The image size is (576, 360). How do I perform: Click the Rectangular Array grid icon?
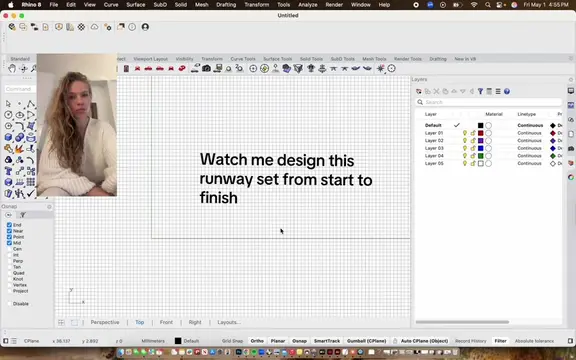[31, 182]
